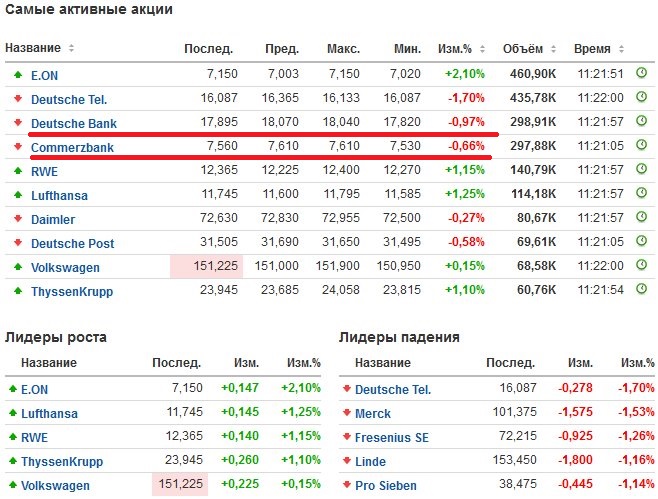658x499 pixels.
Task: Click the clock icon in the Commerzbank row
Action: click(x=642, y=146)
